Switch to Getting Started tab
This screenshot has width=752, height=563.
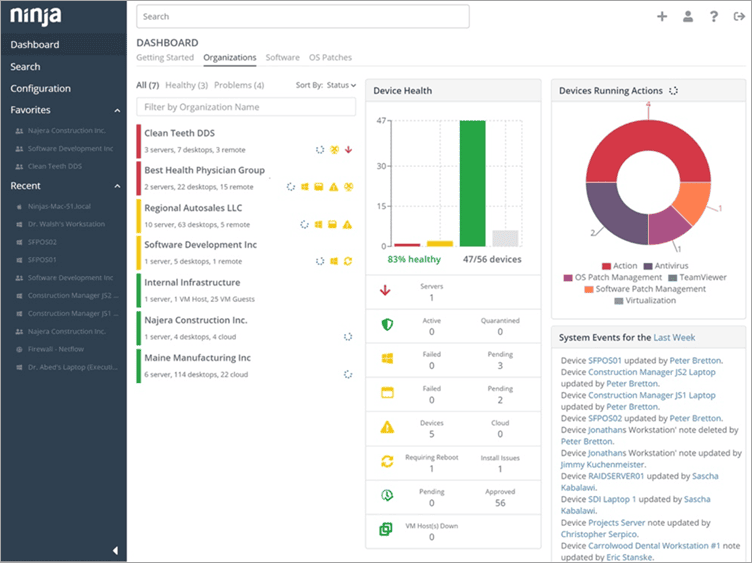click(x=165, y=58)
